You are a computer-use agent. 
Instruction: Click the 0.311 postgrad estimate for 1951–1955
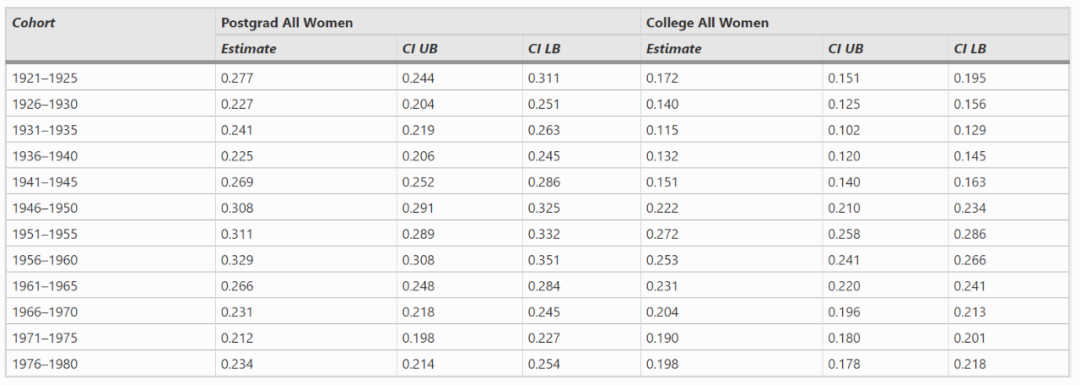[237, 234]
